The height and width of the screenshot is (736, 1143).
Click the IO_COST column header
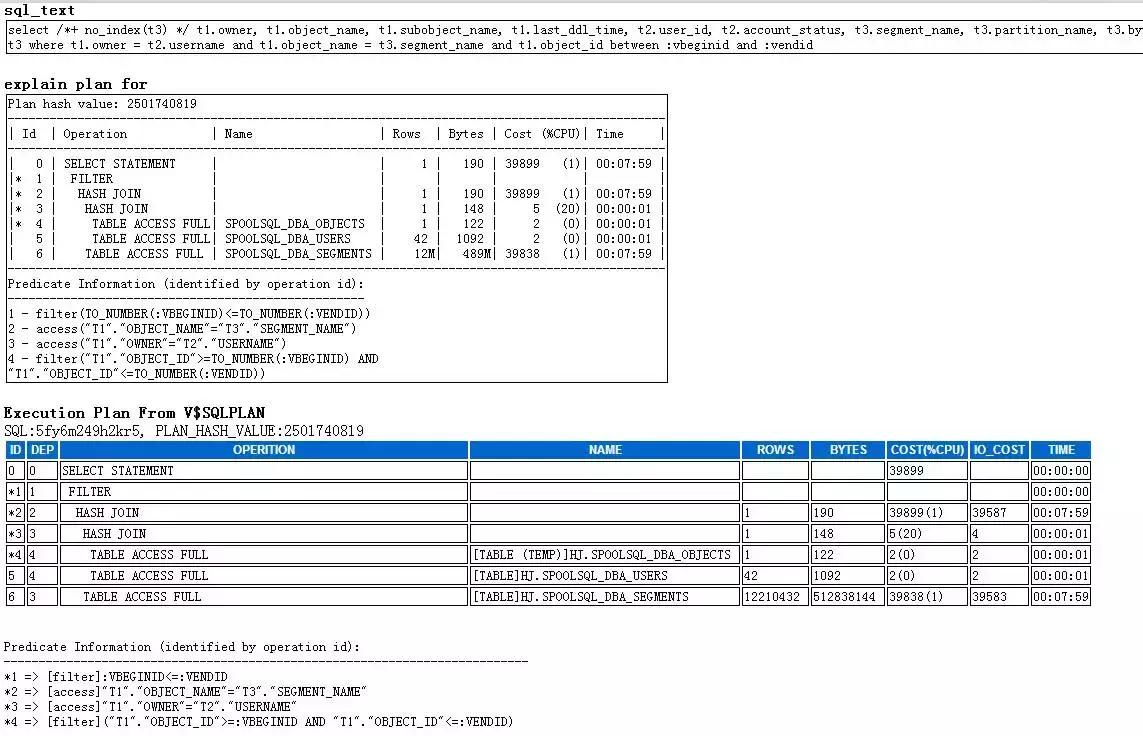coord(998,450)
